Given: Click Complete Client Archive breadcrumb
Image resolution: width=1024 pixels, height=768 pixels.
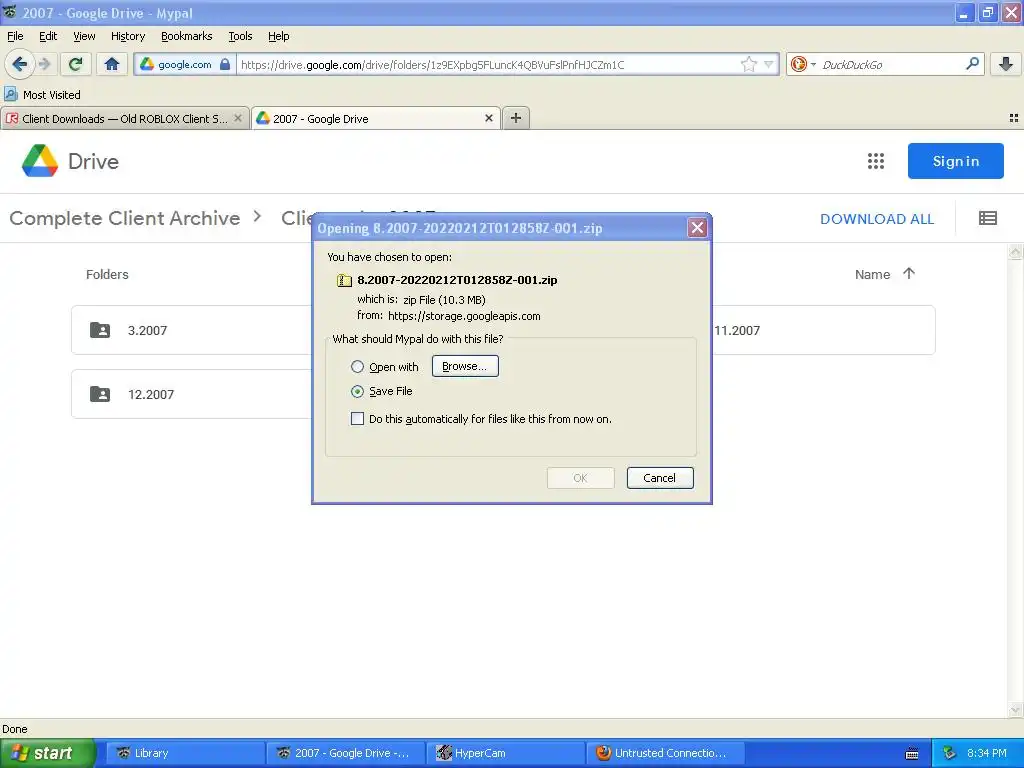Looking at the screenshot, I should click(x=125, y=218).
